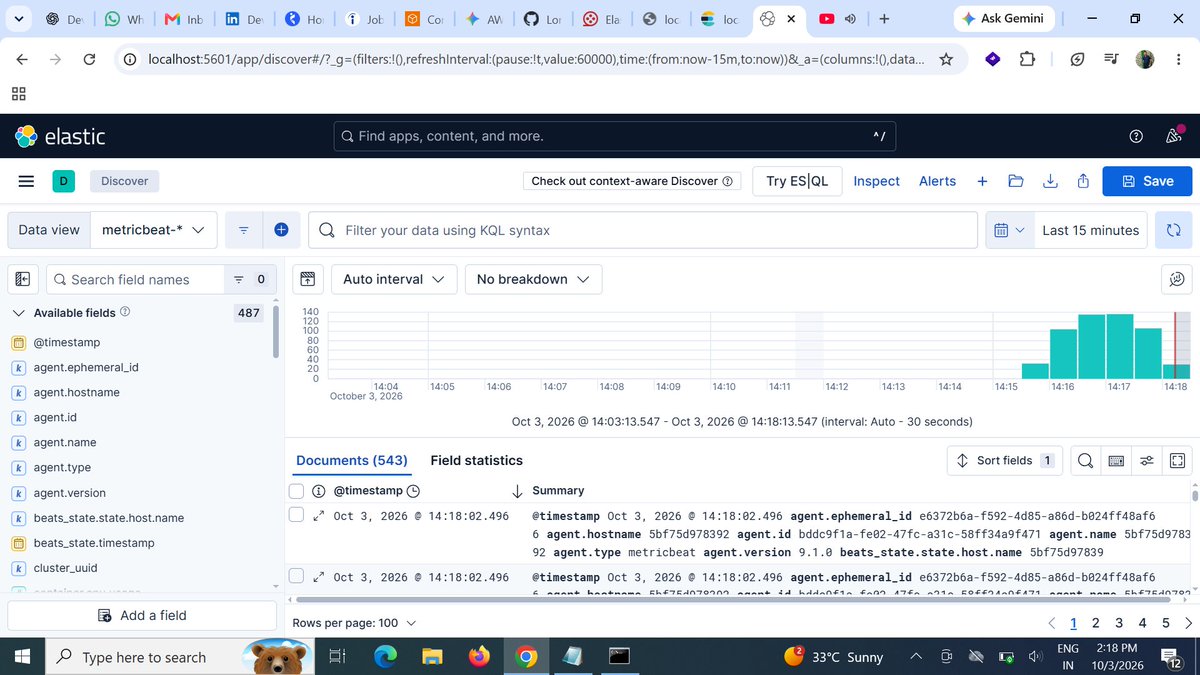This screenshot has width=1200, height=675.
Task: Open Inspect from the top menu
Action: tap(876, 181)
